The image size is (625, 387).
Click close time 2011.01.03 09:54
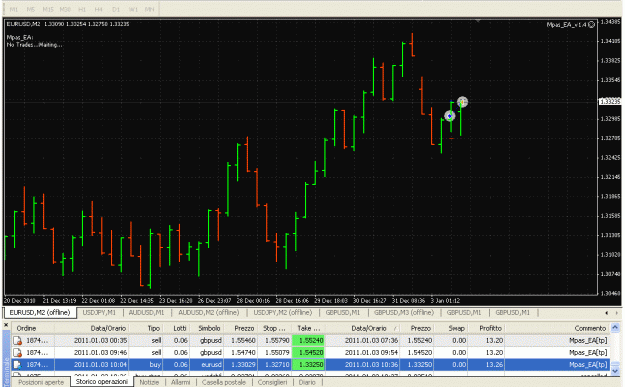click(x=371, y=353)
